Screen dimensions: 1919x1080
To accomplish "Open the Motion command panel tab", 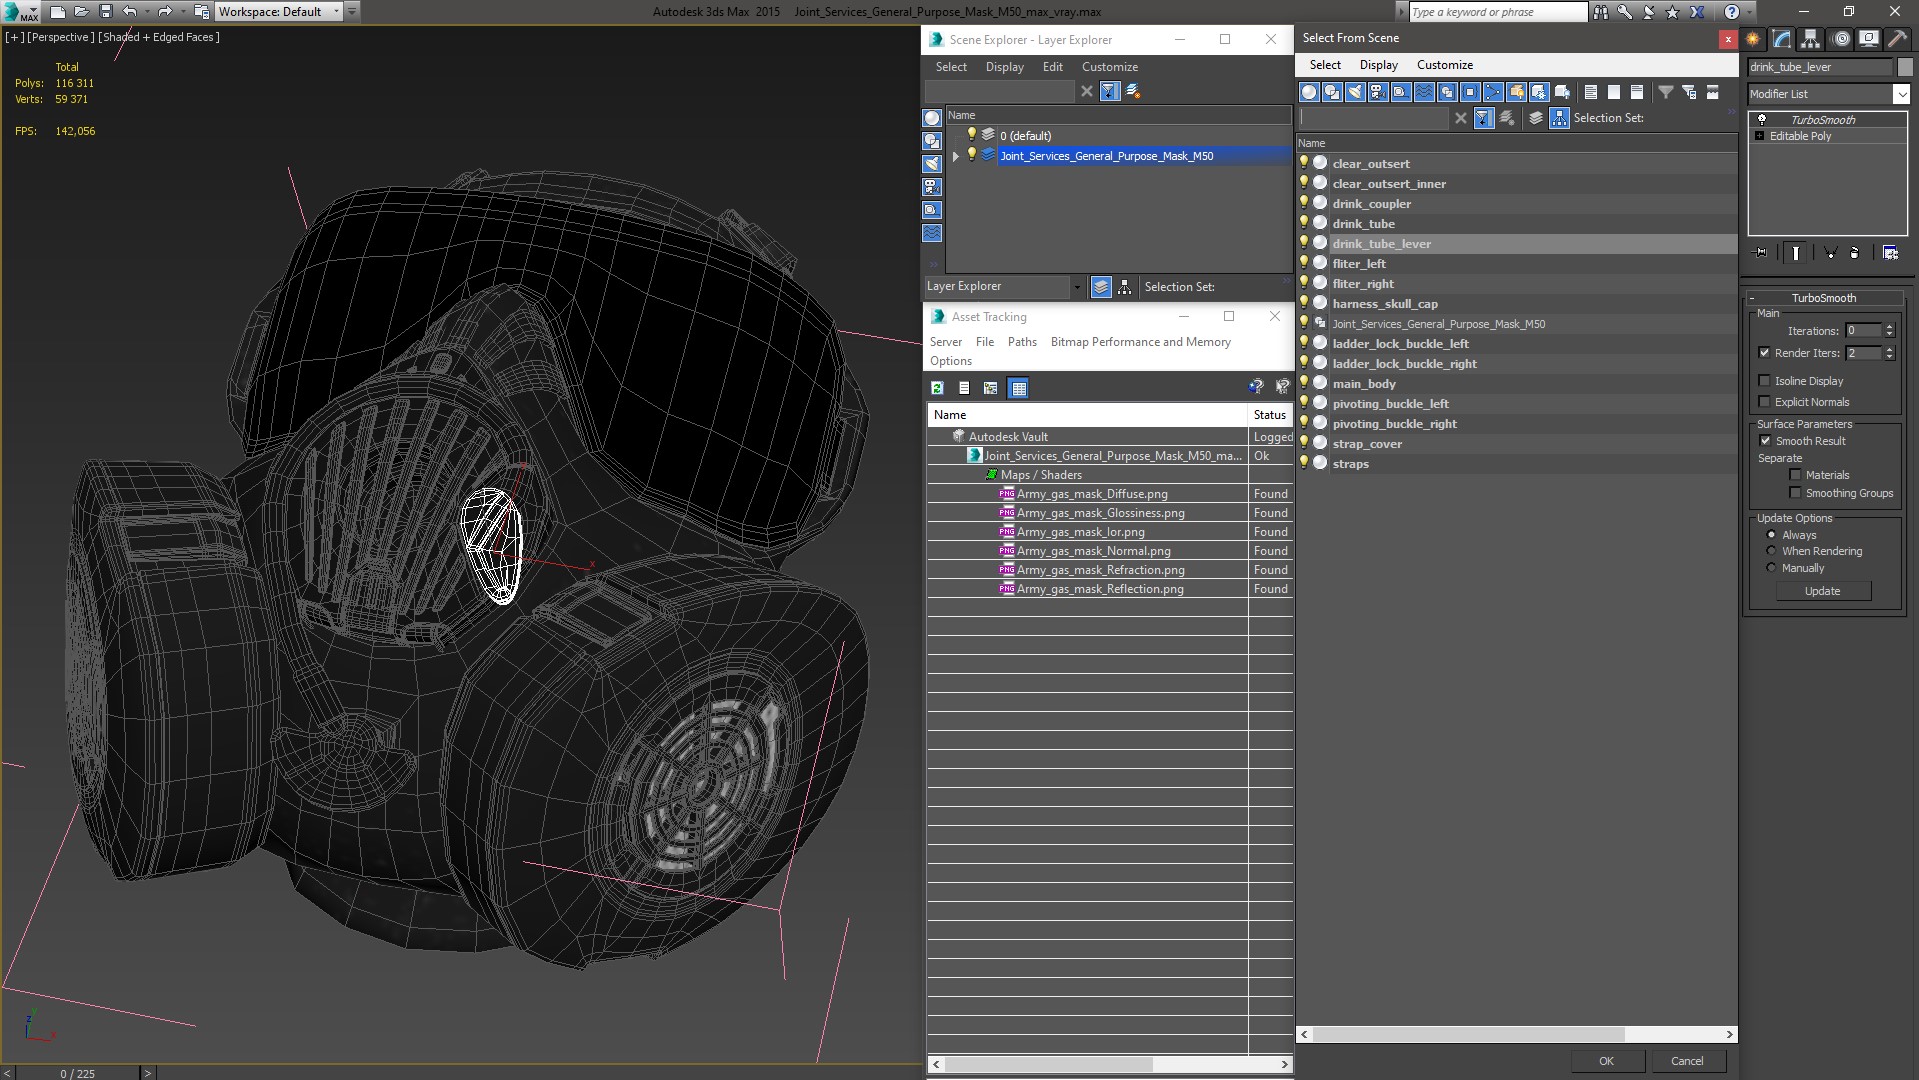I will tap(1840, 39).
